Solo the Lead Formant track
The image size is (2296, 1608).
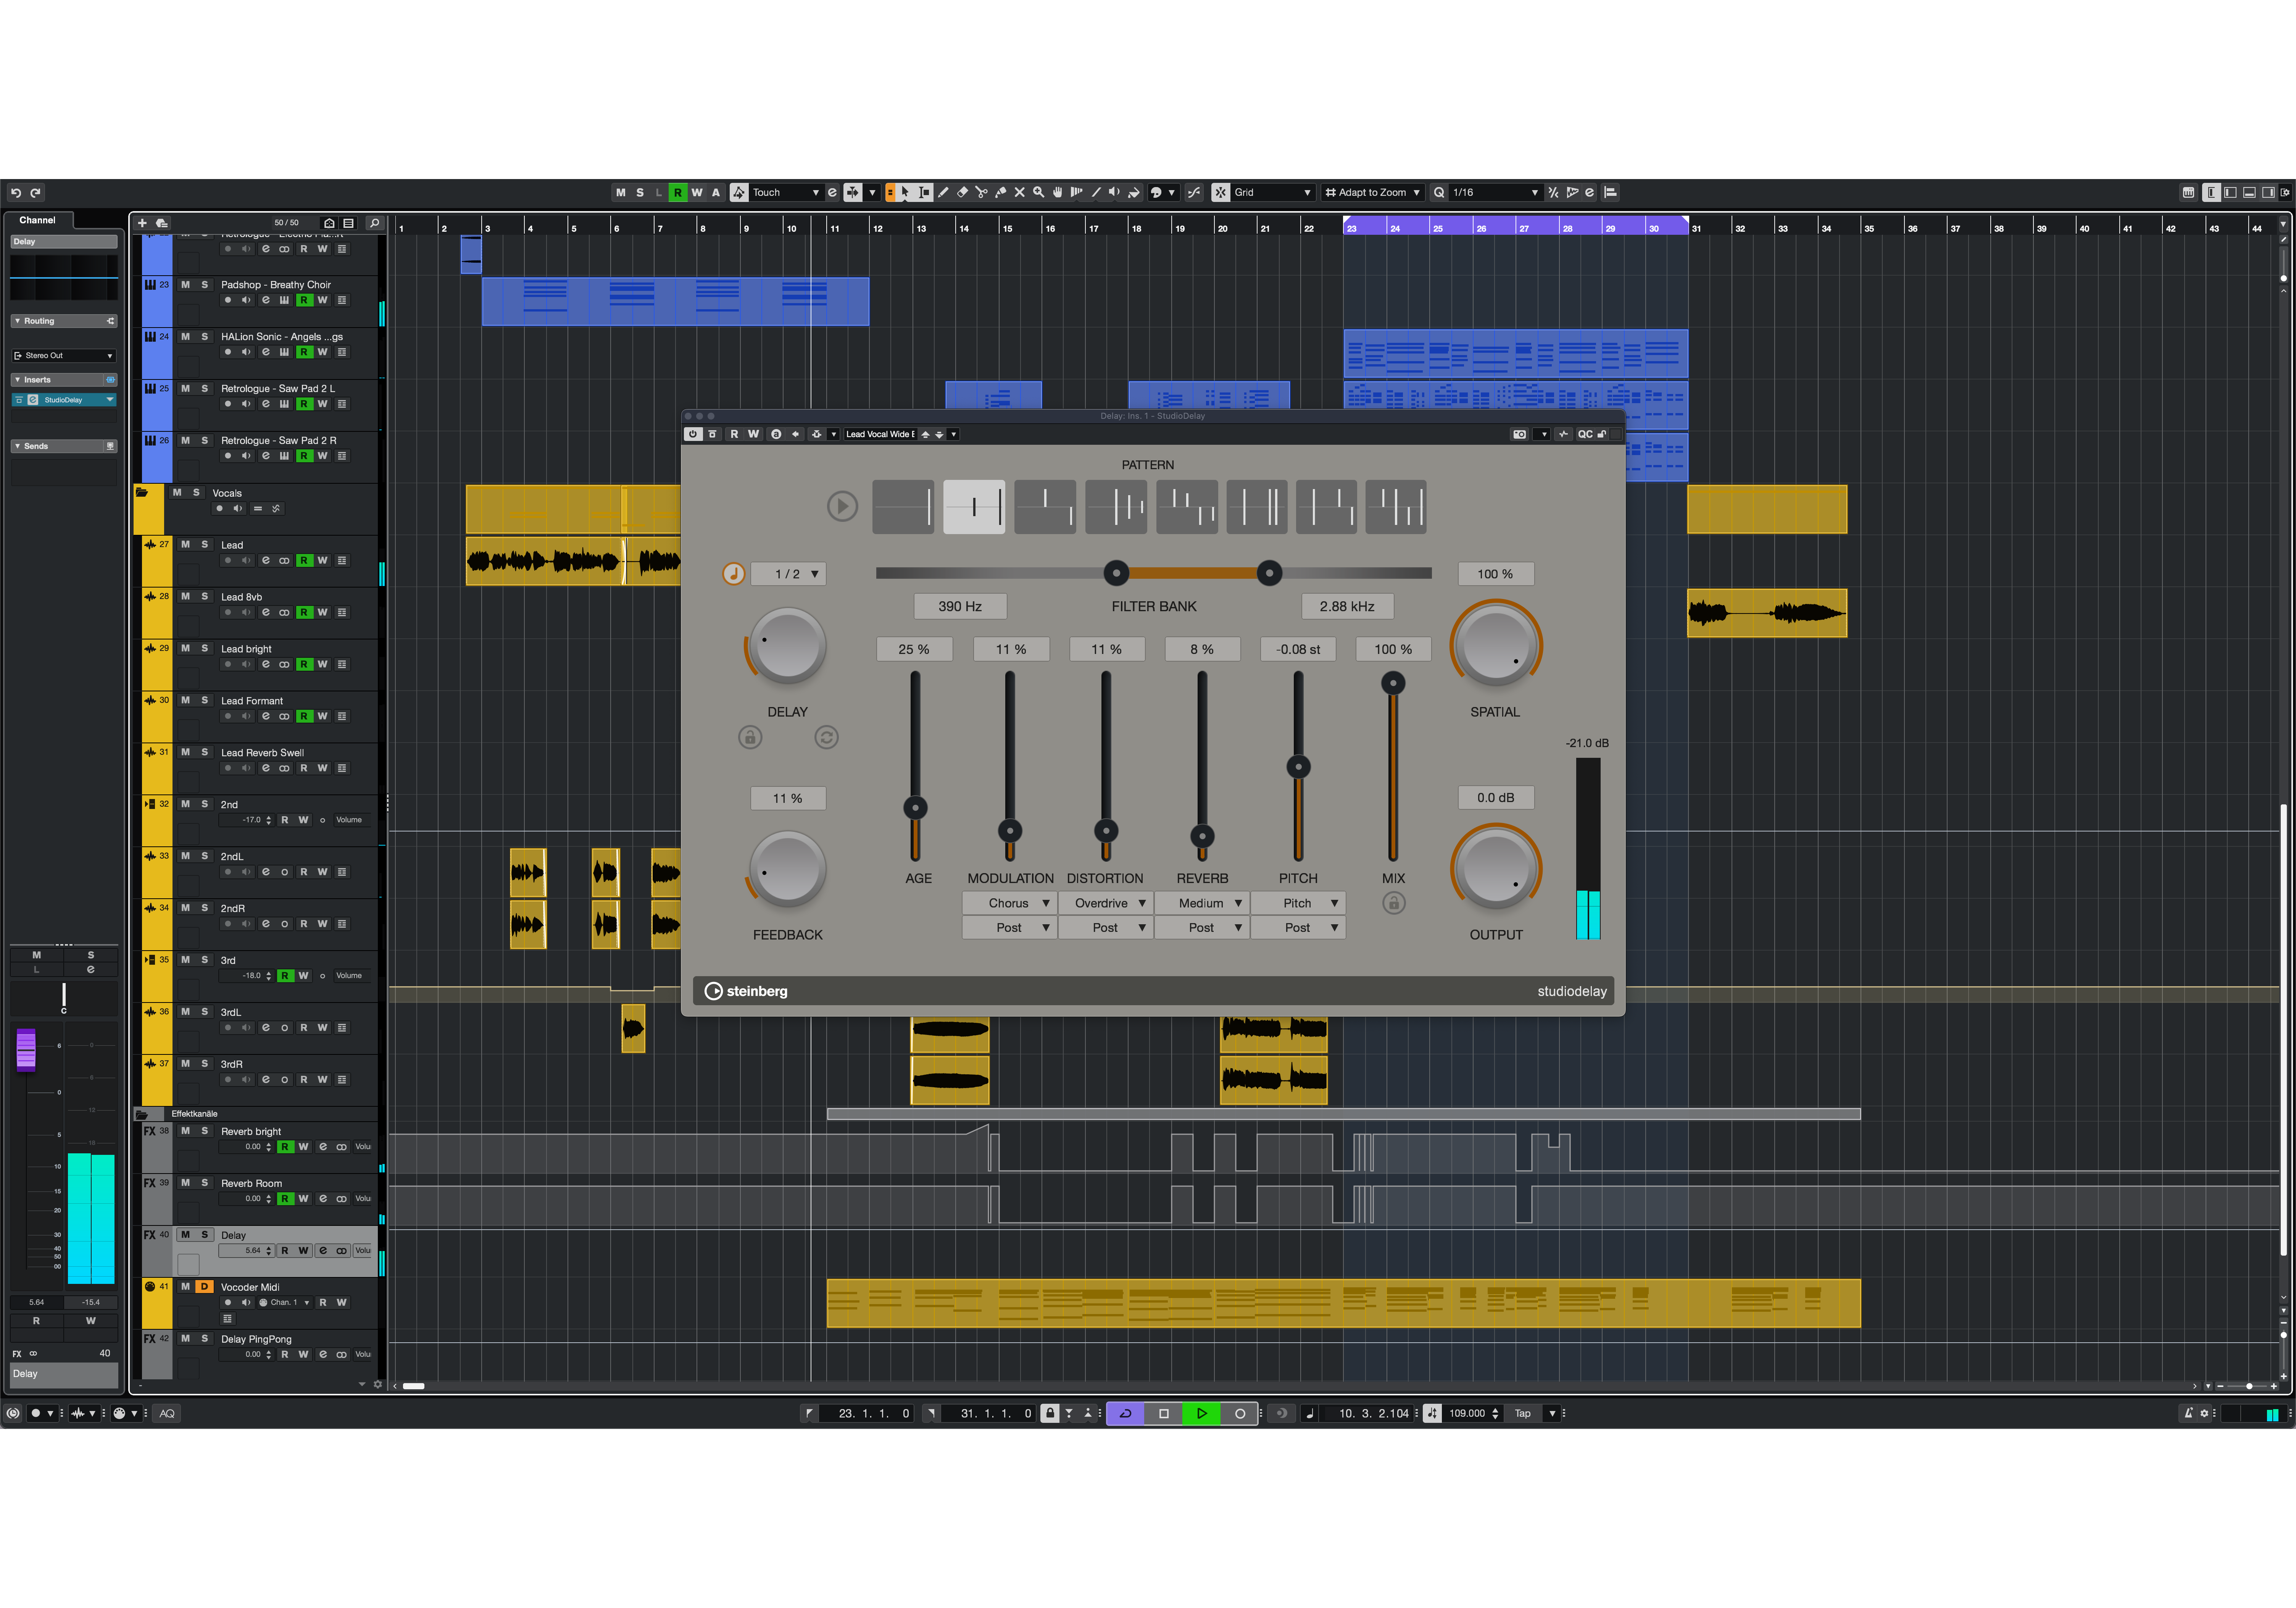tap(205, 700)
